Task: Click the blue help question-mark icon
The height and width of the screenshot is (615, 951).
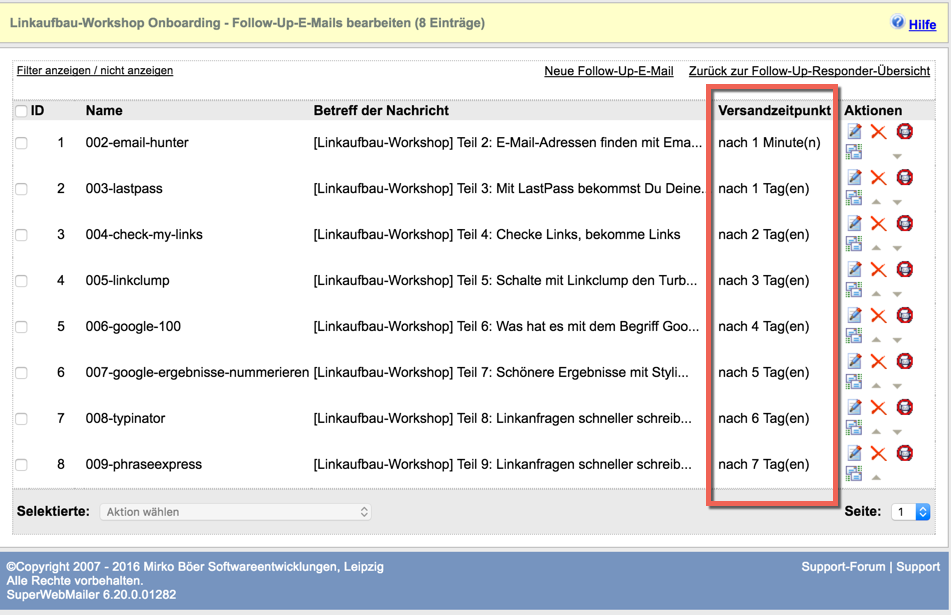Action: [898, 22]
